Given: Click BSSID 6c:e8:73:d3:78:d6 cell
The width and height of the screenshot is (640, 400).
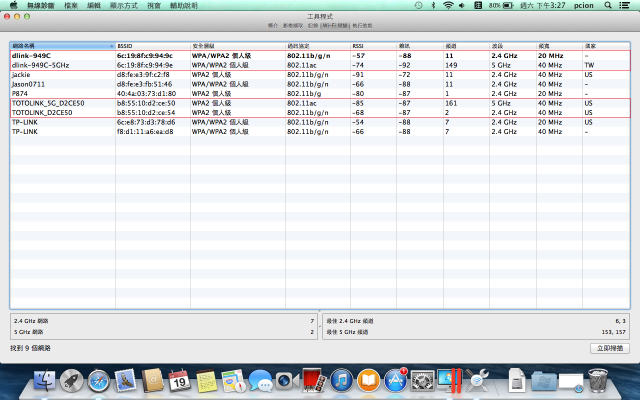Looking at the screenshot, I should (x=146, y=122).
